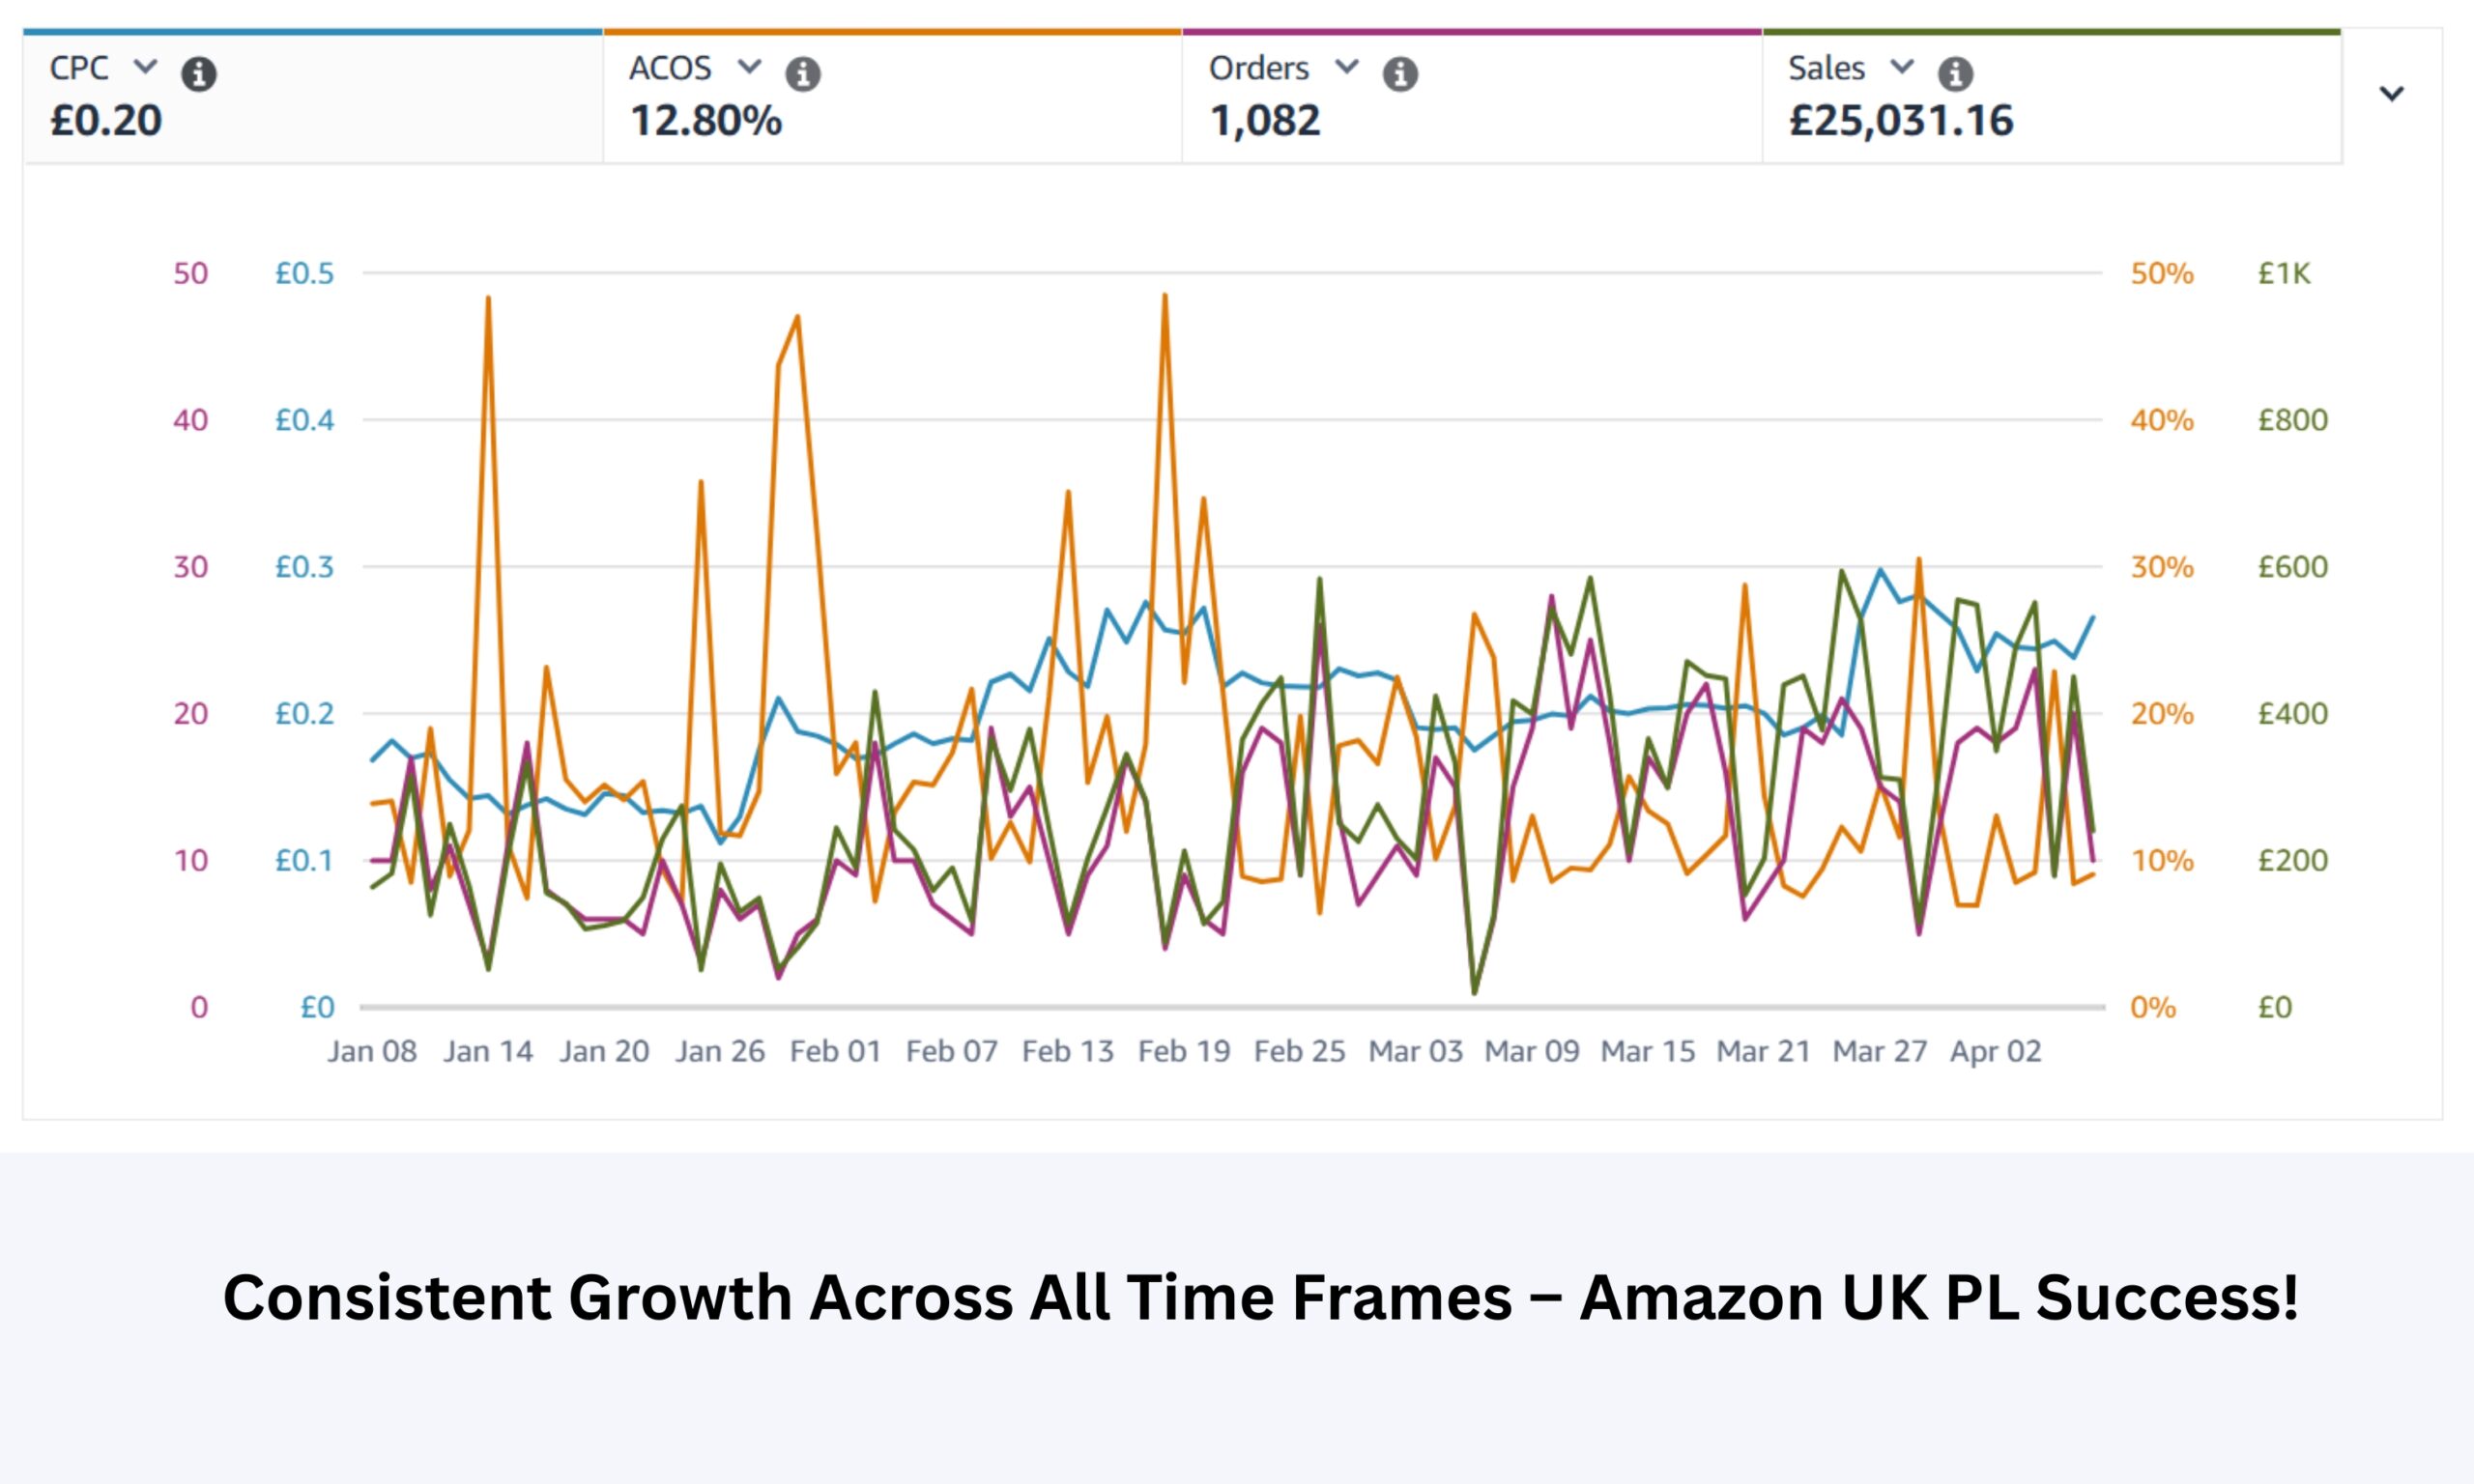Click the green Sales color bar
This screenshot has width=2474, height=1484.
(x=2051, y=32)
